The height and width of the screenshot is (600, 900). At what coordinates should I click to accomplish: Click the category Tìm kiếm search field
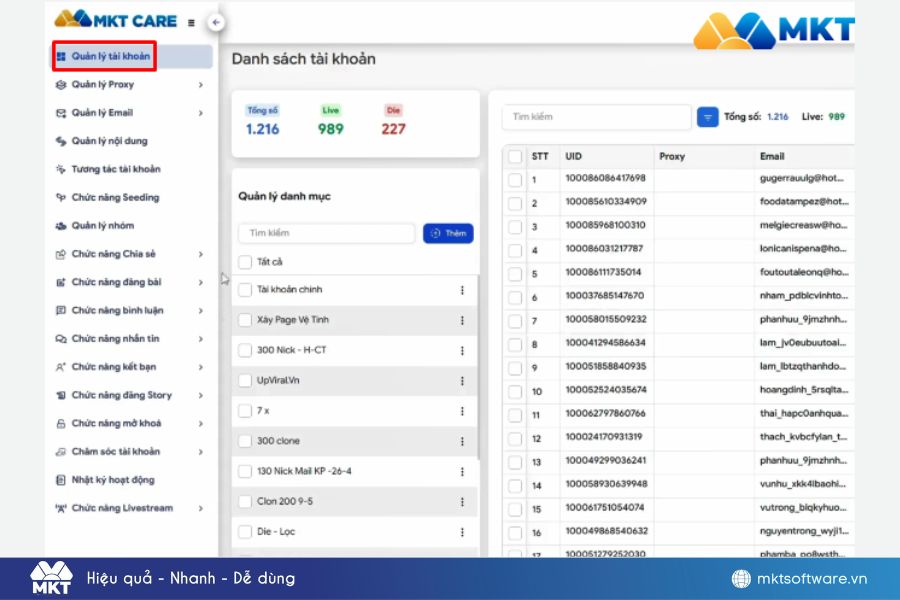coord(326,233)
